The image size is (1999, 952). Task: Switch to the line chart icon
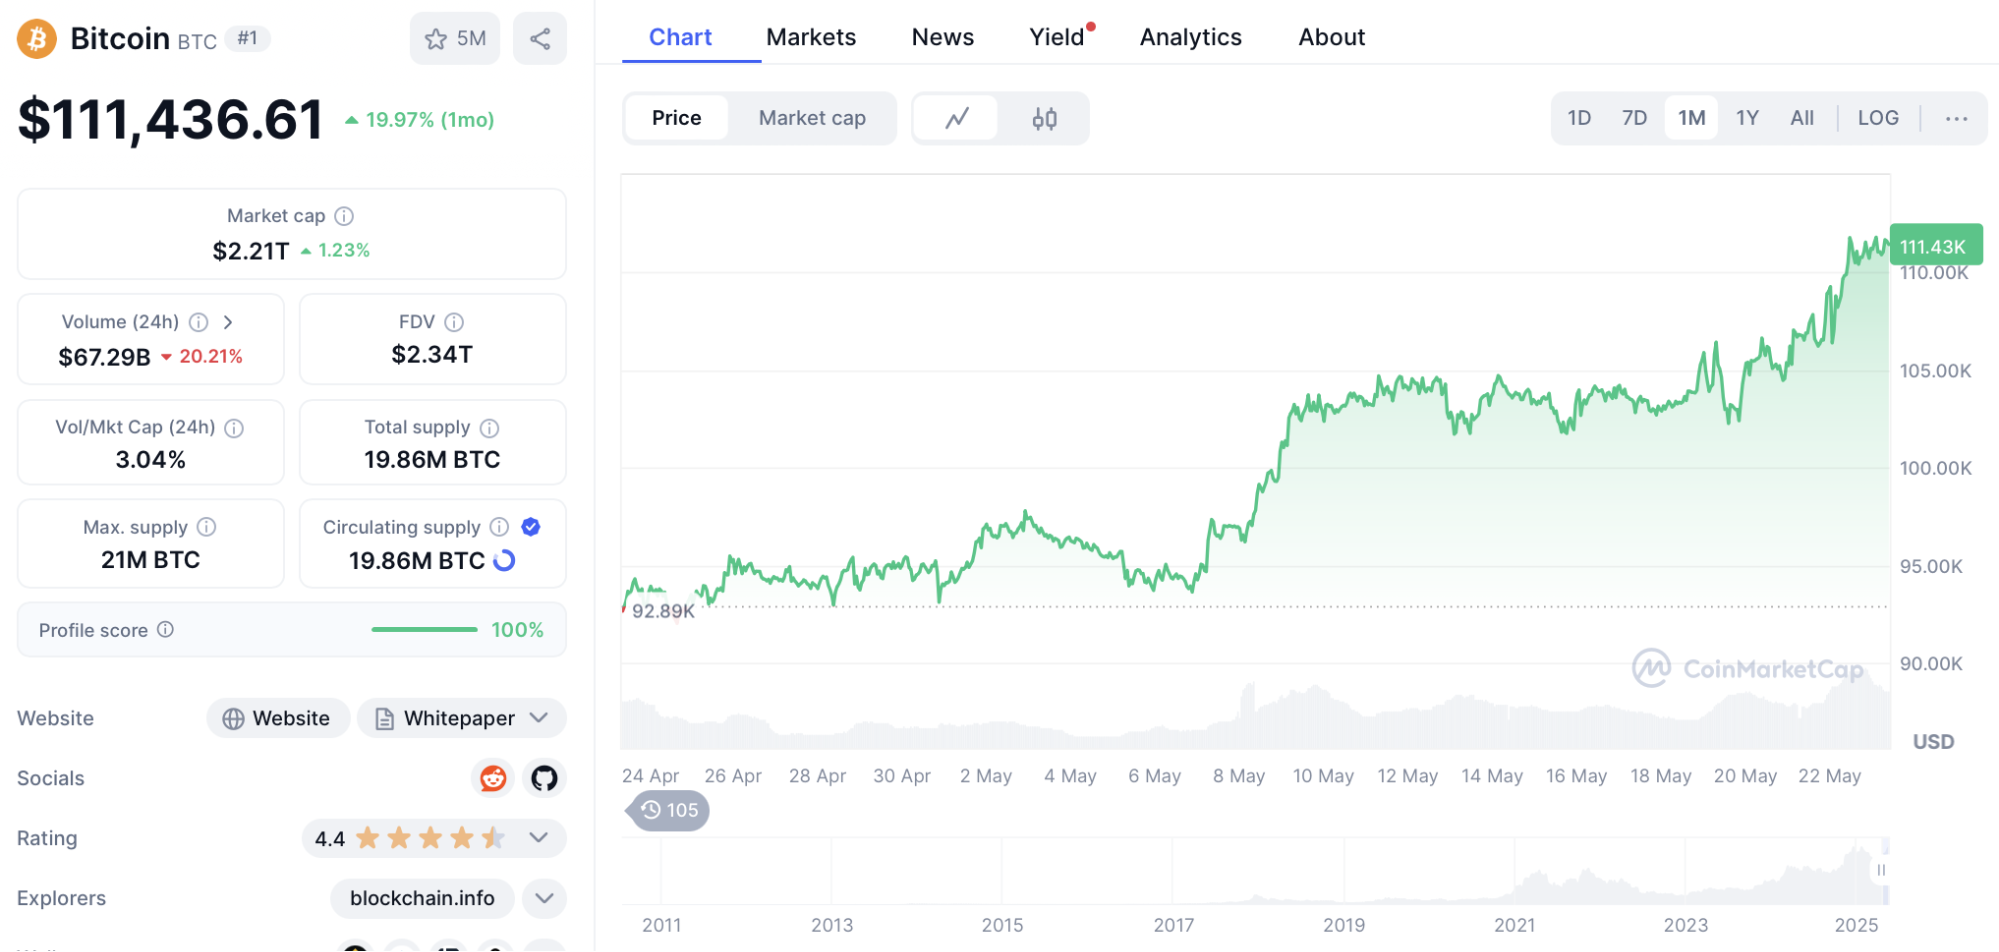click(x=957, y=119)
